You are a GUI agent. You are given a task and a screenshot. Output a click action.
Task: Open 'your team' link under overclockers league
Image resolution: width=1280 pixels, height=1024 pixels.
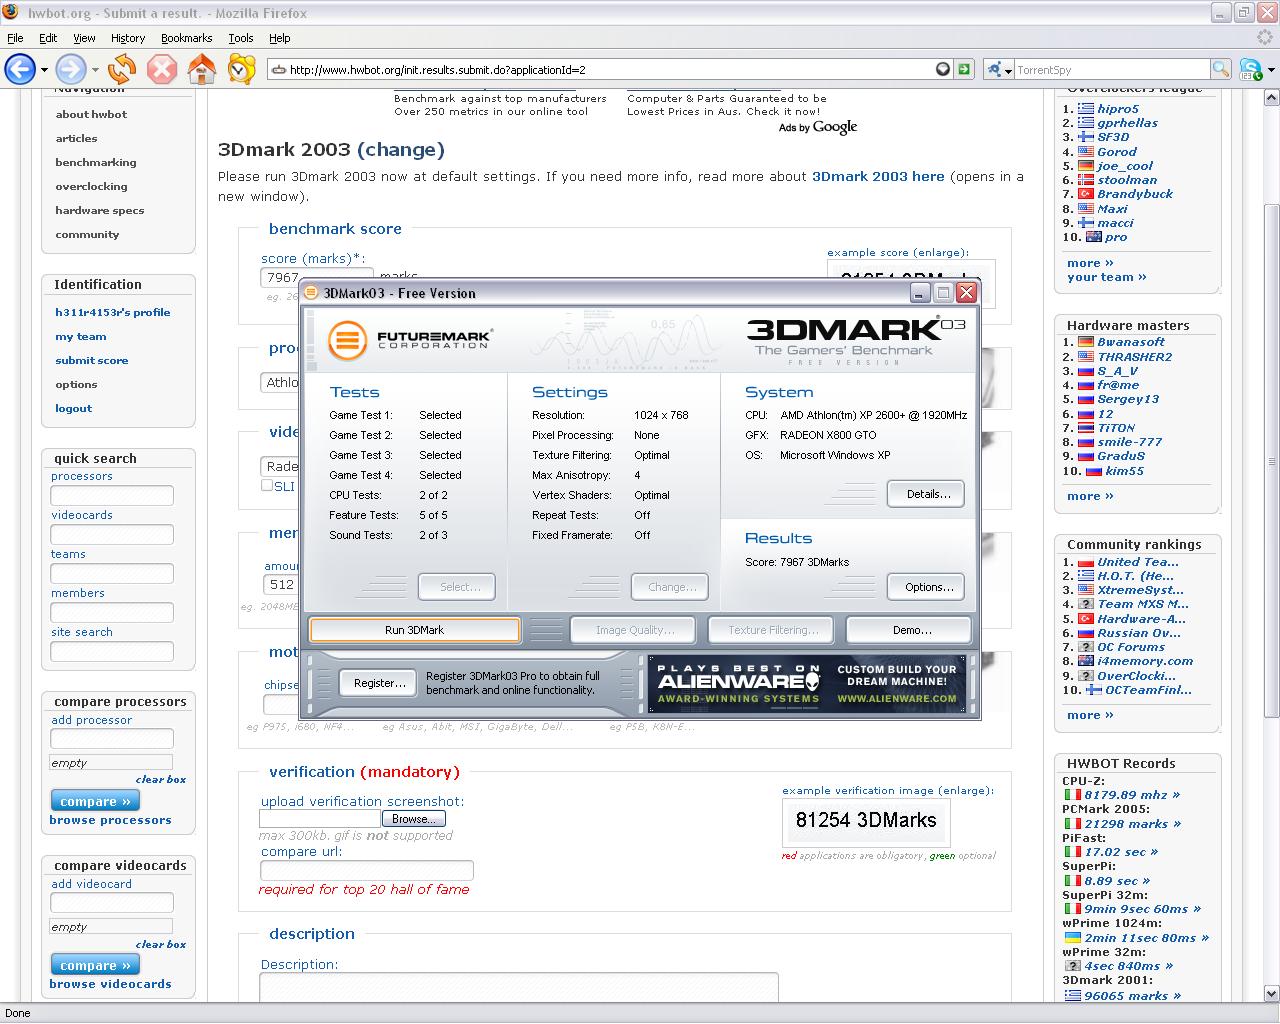click(x=1106, y=277)
